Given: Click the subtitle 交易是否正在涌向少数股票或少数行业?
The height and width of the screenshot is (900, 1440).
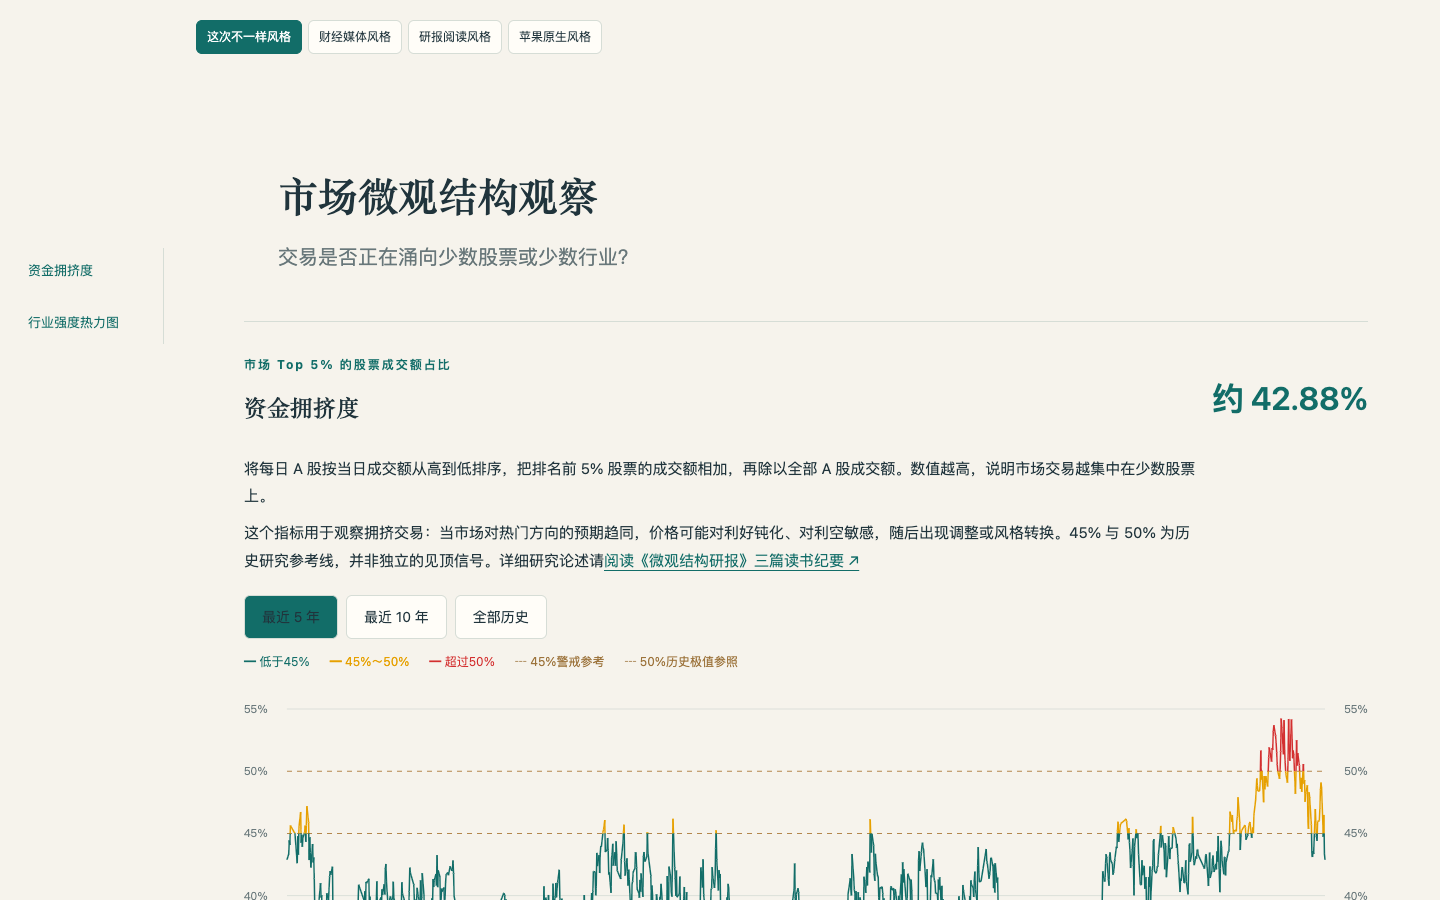Looking at the screenshot, I should click(453, 257).
